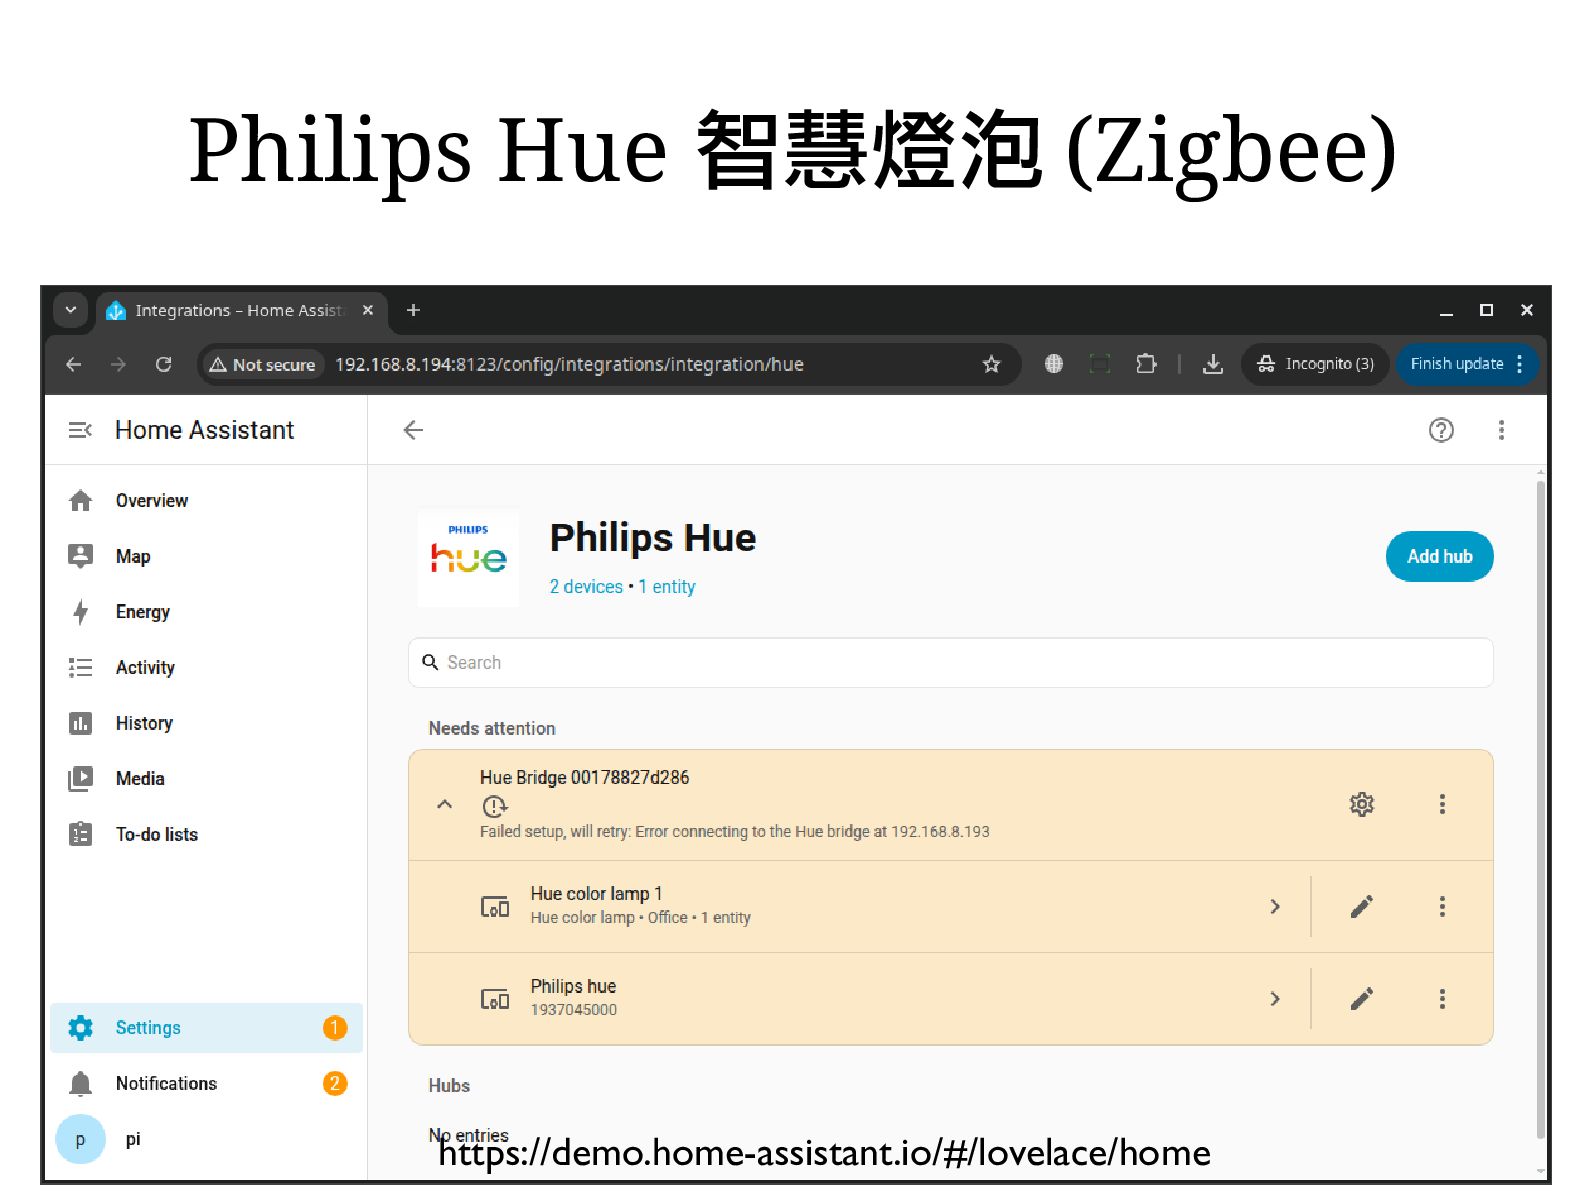Toggle the Home Assistant sidebar menu
Image resolution: width=1587 pixels, height=1191 pixels.
click(80, 430)
